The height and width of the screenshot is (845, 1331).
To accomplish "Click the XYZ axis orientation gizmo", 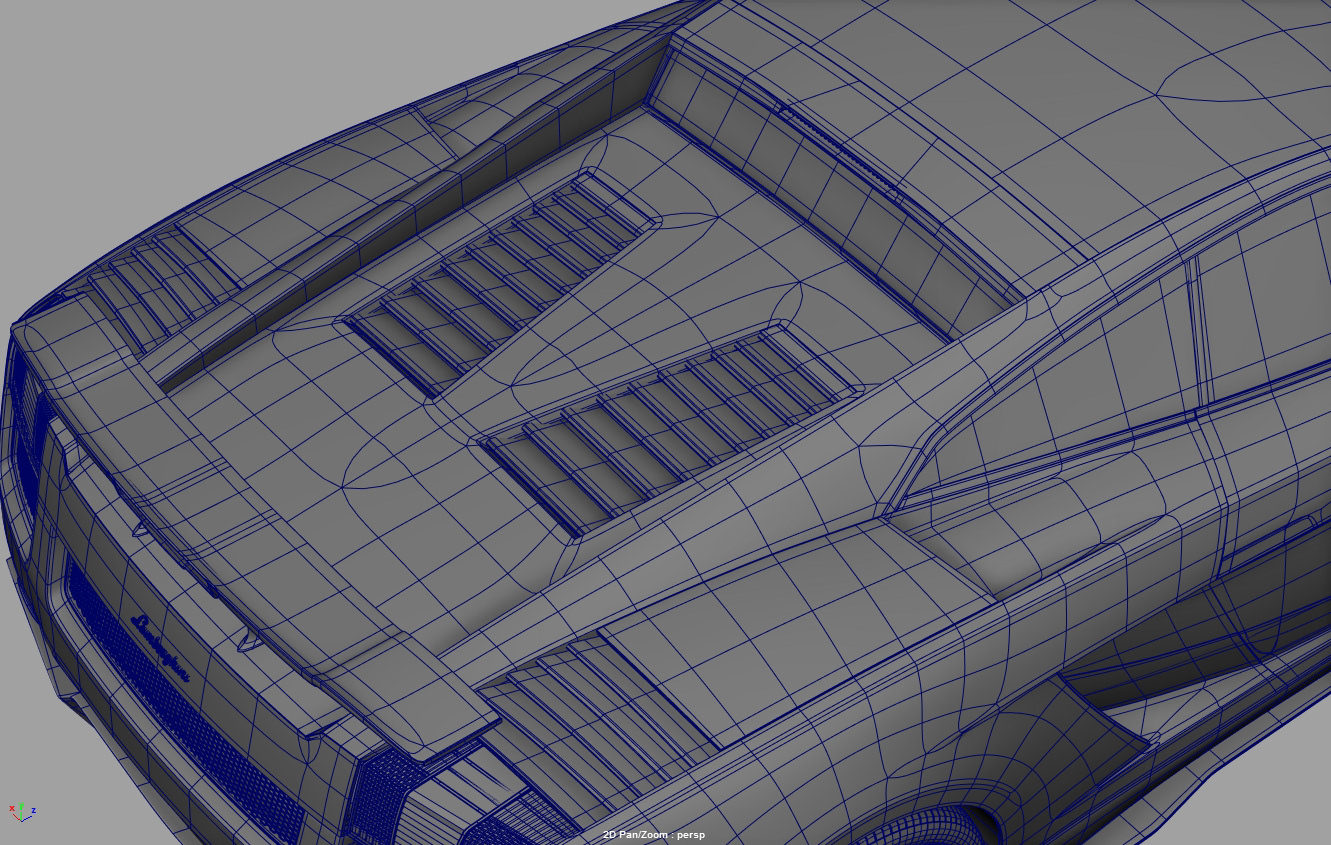I will [22, 811].
